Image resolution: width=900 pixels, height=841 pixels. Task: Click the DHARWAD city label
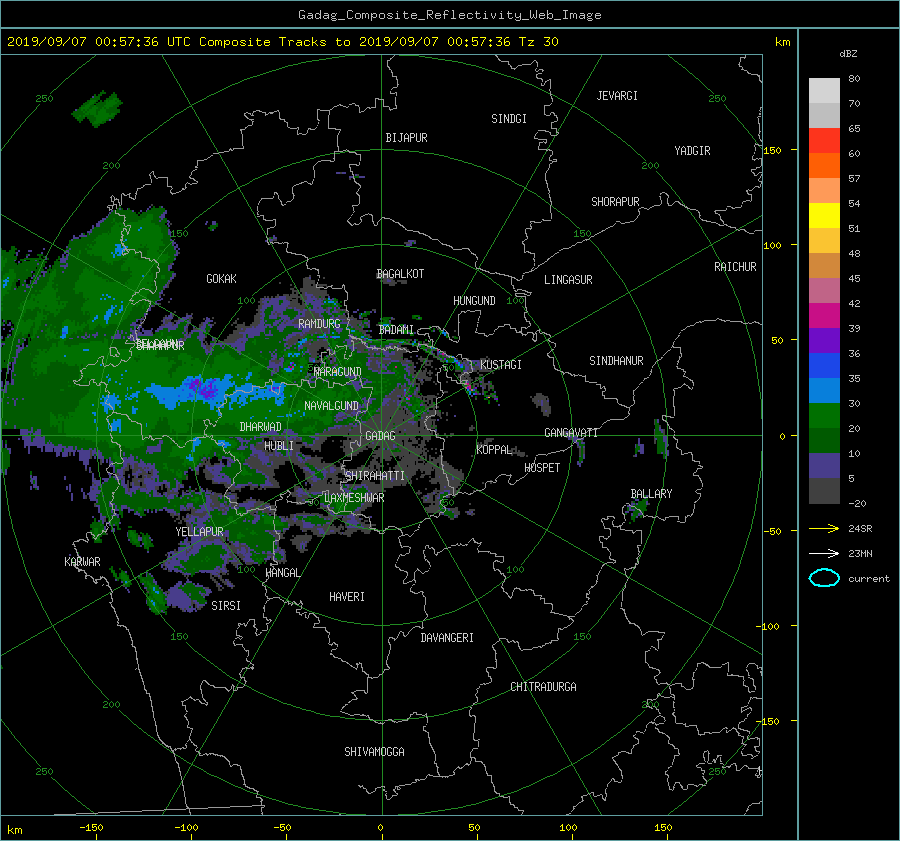pos(260,427)
